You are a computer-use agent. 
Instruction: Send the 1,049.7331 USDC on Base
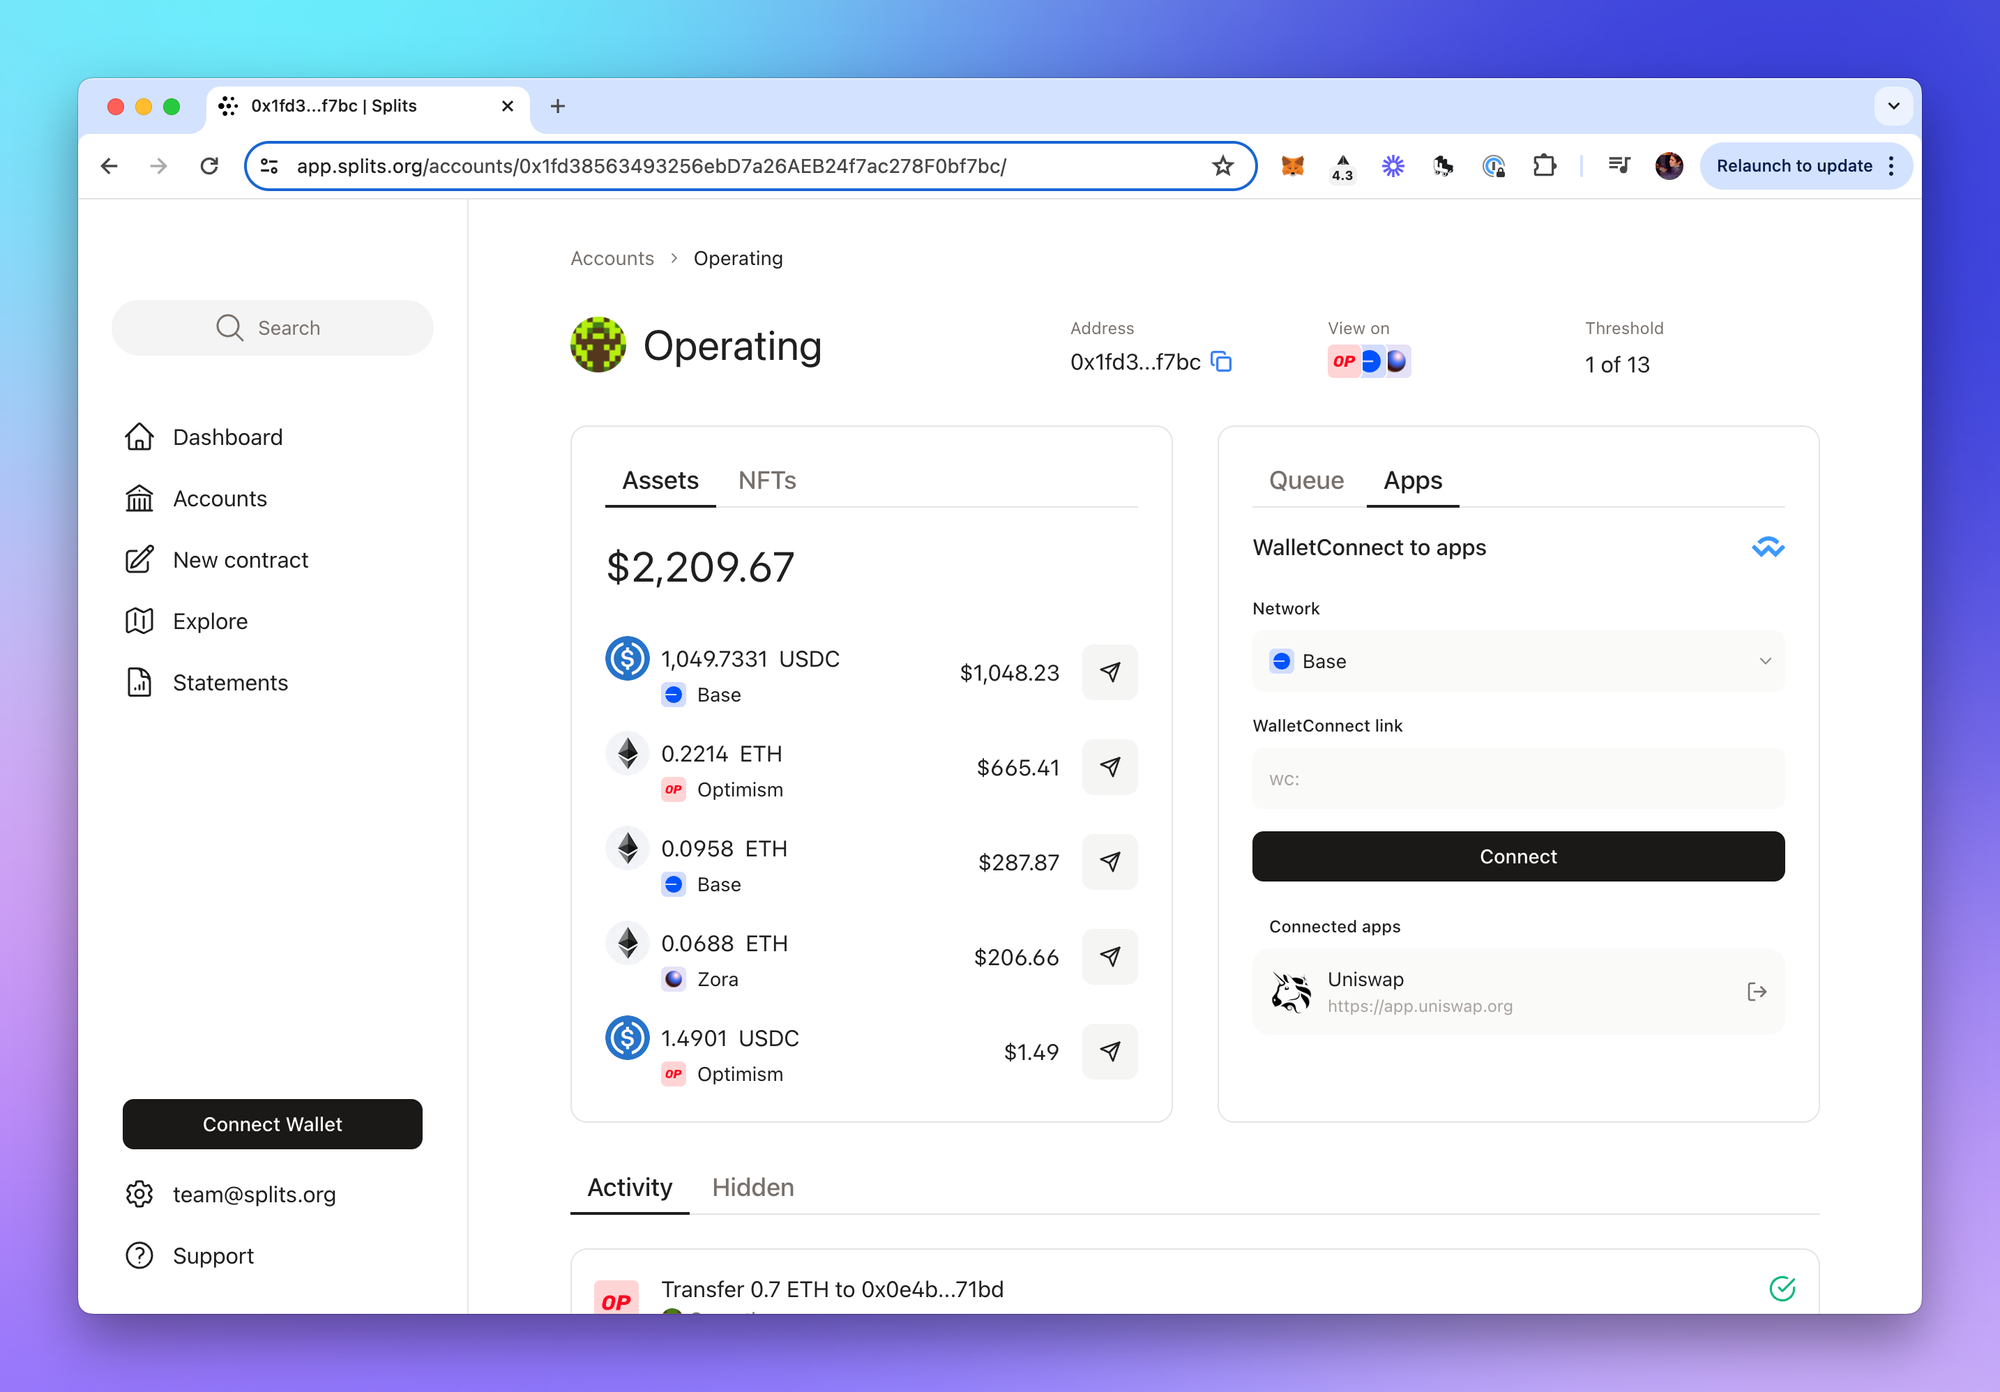[x=1109, y=672]
